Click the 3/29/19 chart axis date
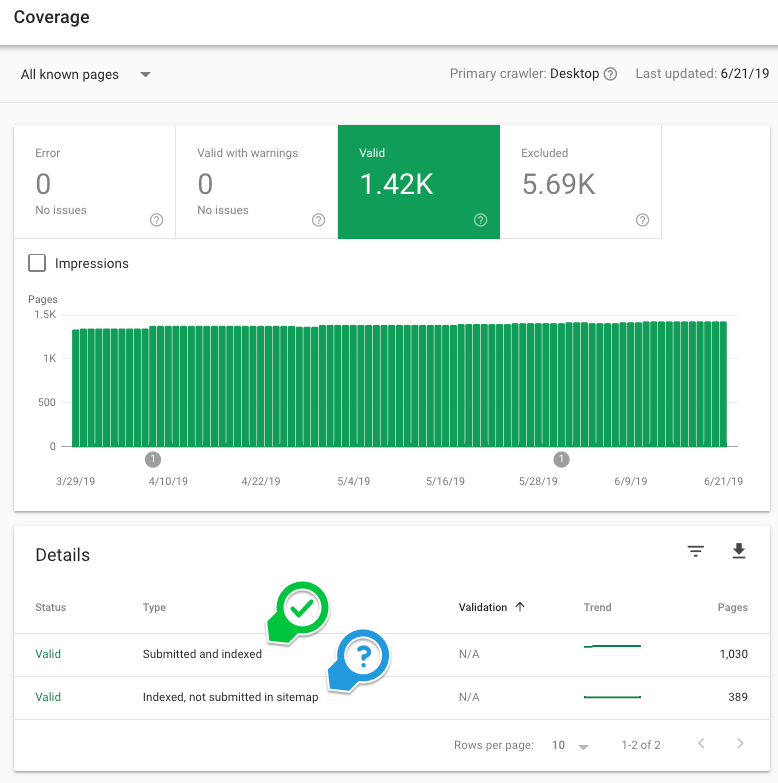778x783 pixels. [75, 481]
